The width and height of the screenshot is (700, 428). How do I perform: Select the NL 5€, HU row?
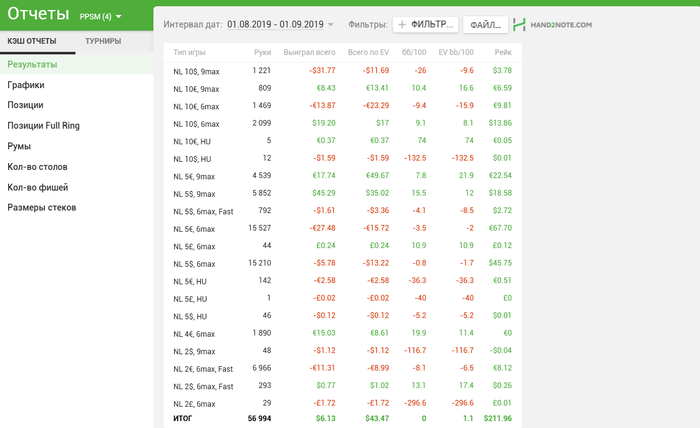click(342, 281)
